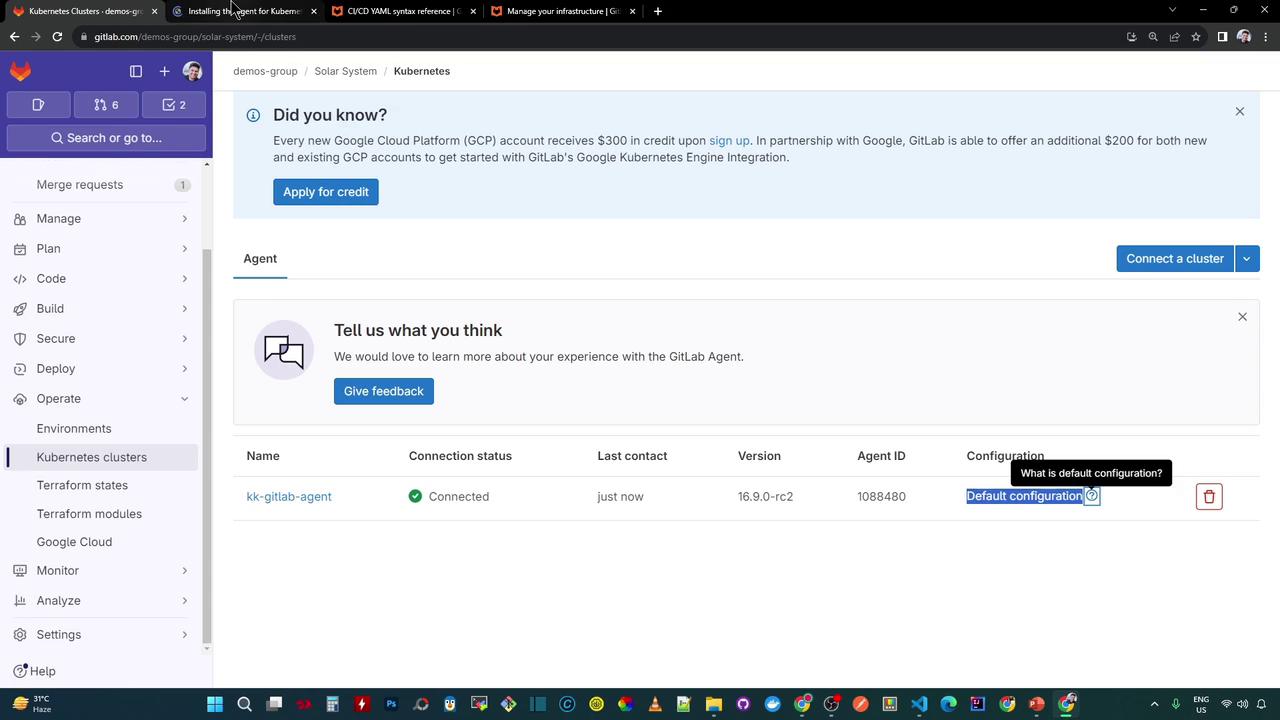Image resolution: width=1280 pixels, height=720 pixels.
Task: Open Terraform states in the sidebar
Action: coord(103,485)
